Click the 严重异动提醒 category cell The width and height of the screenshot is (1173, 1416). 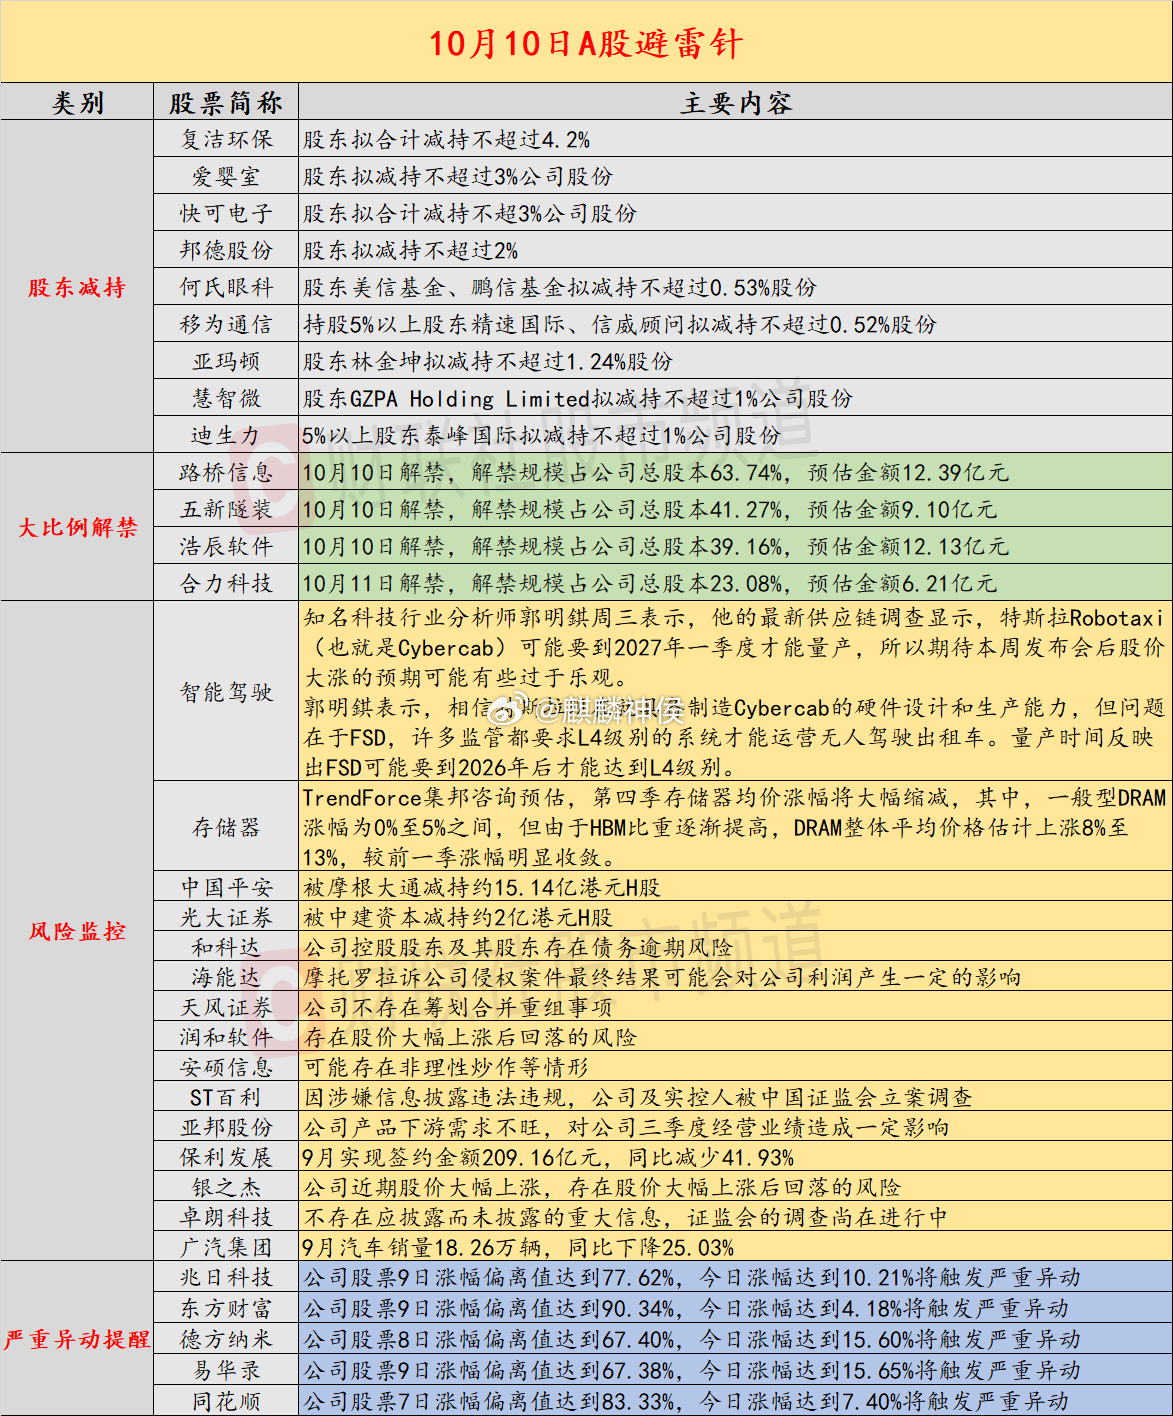click(x=77, y=1338)
